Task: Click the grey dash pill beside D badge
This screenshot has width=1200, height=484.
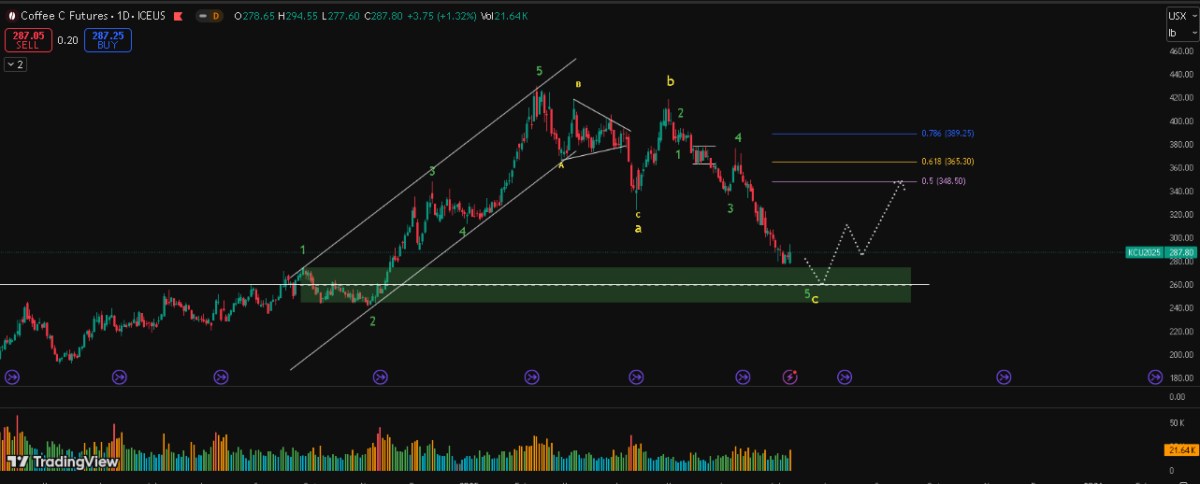Action: tap(201, 17)
